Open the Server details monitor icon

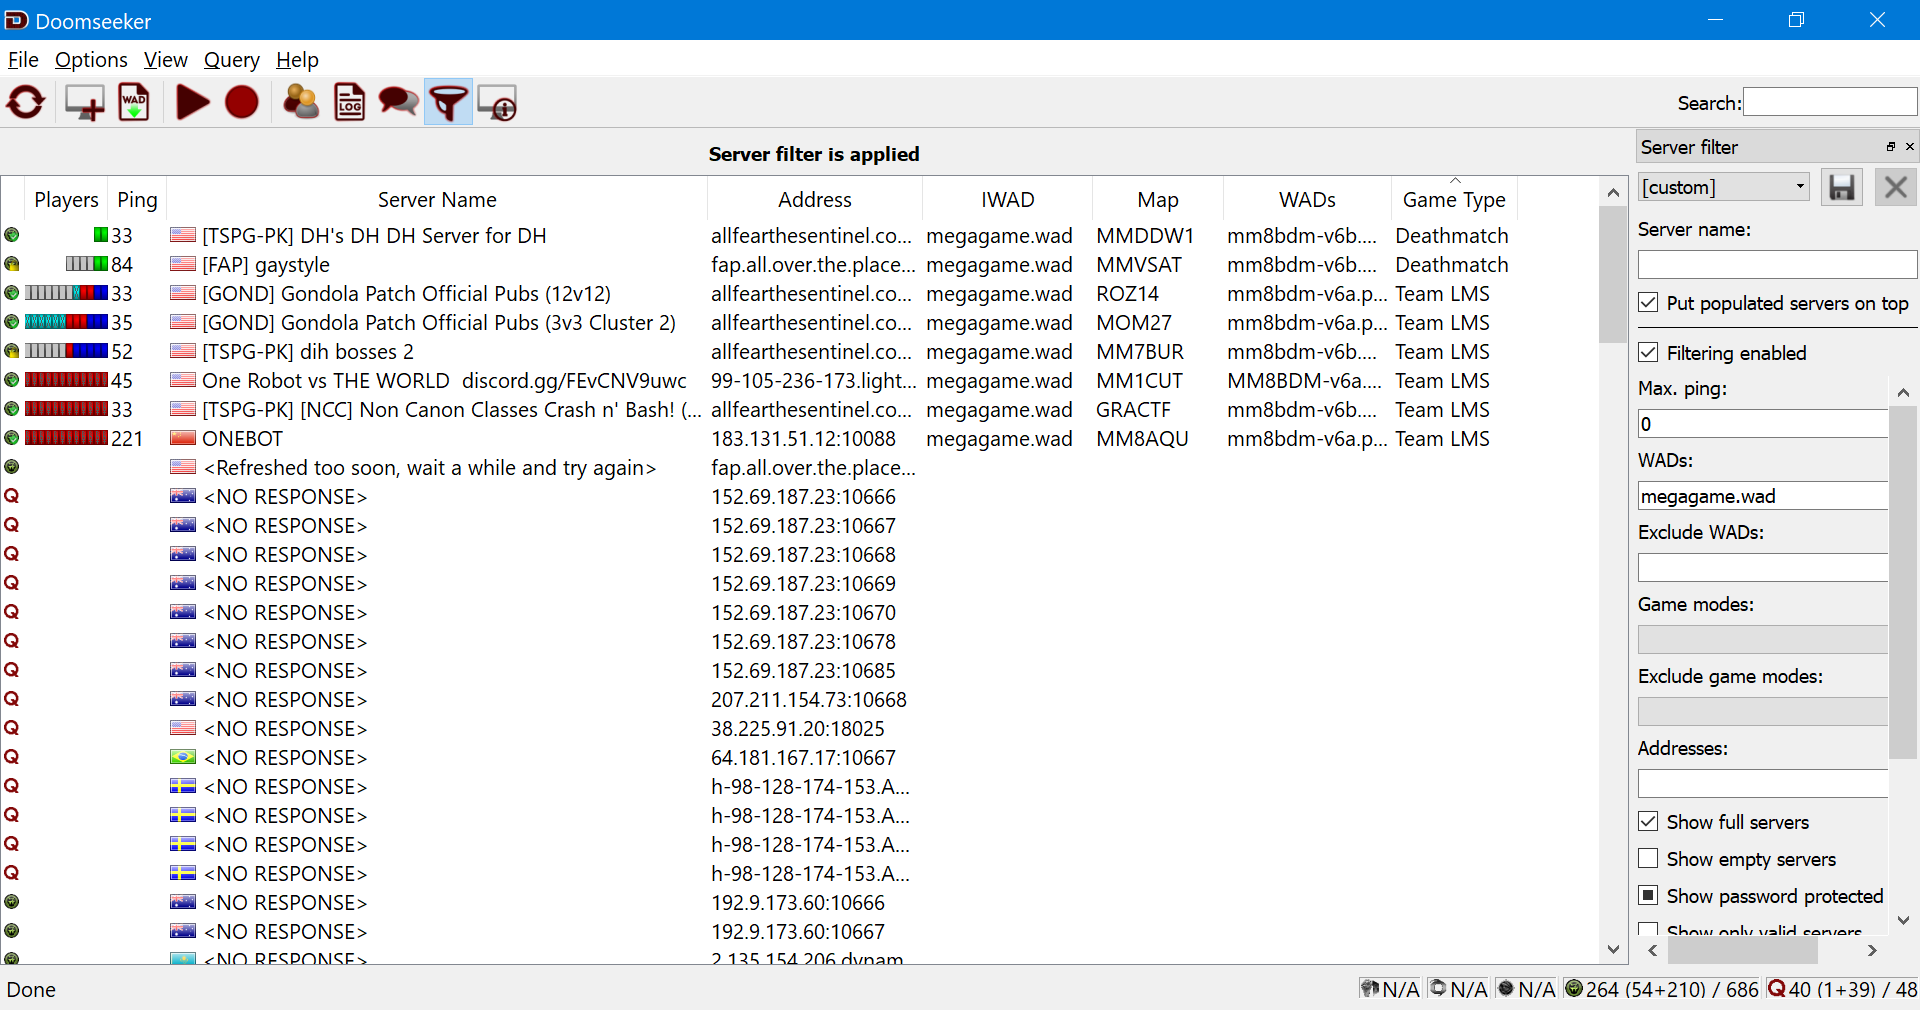click(x=497, y=102)
